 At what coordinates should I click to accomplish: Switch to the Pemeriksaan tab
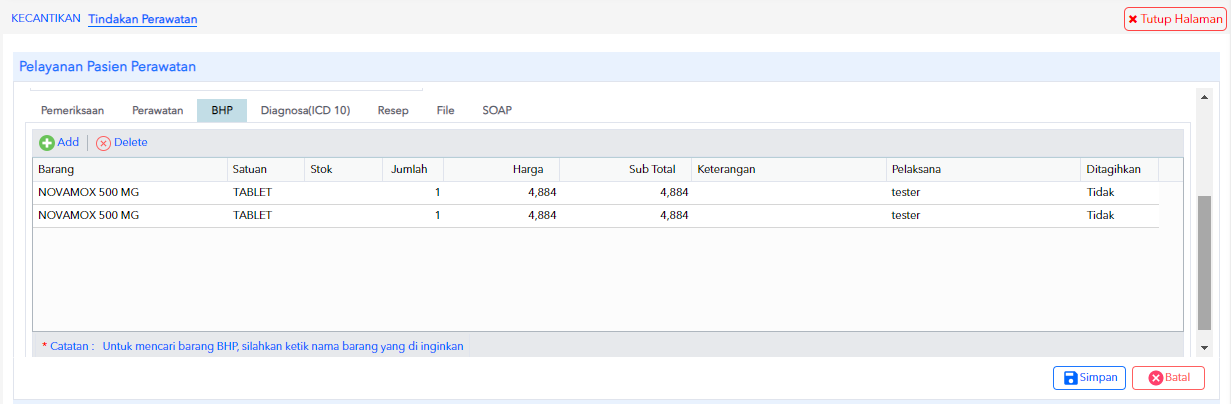(72, 110)
